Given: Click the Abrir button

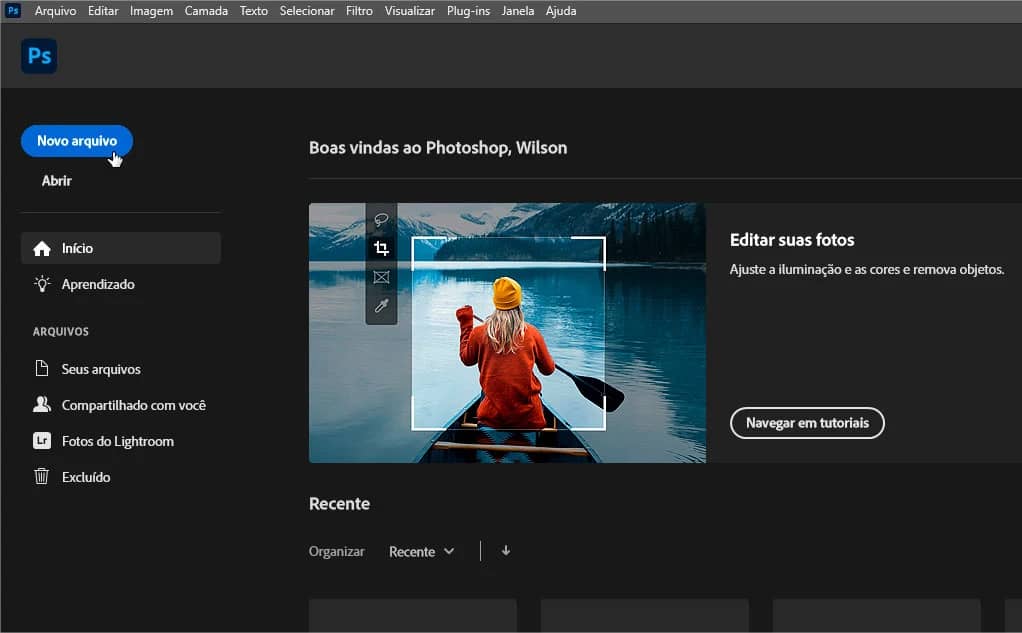Looking at the screenshot, I should pos(57,181).
